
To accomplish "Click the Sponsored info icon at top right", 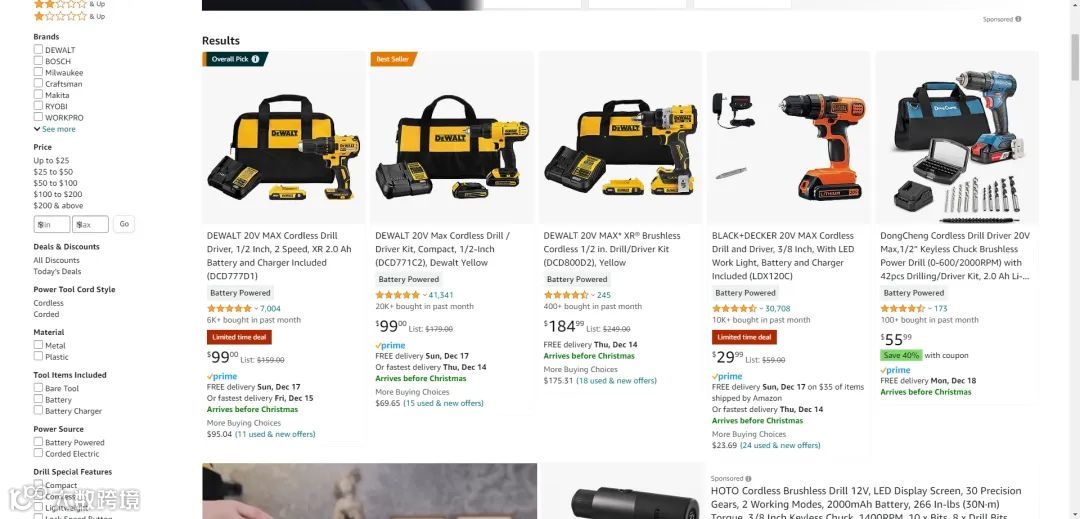I will pos(1018,19).
